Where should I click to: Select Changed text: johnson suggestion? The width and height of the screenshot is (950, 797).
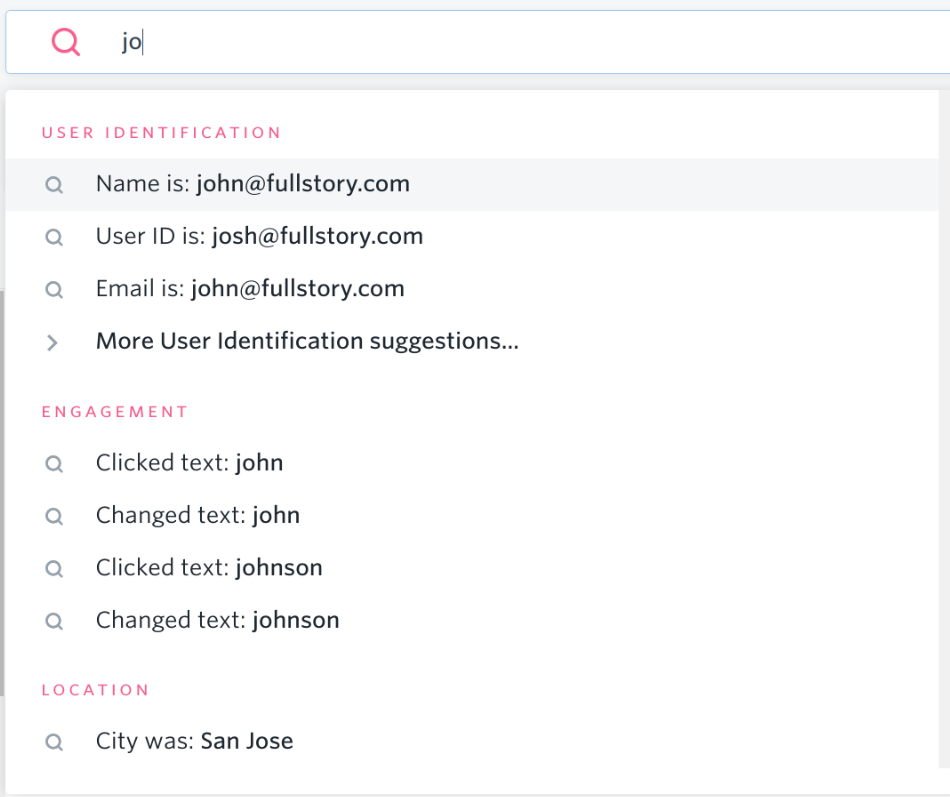click(x=472, y=621)
